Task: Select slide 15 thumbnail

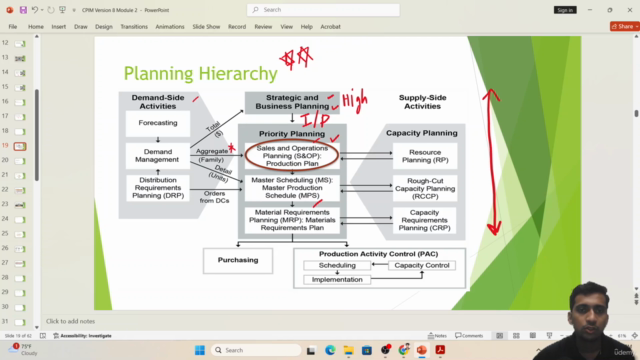Action: (20, 87)
